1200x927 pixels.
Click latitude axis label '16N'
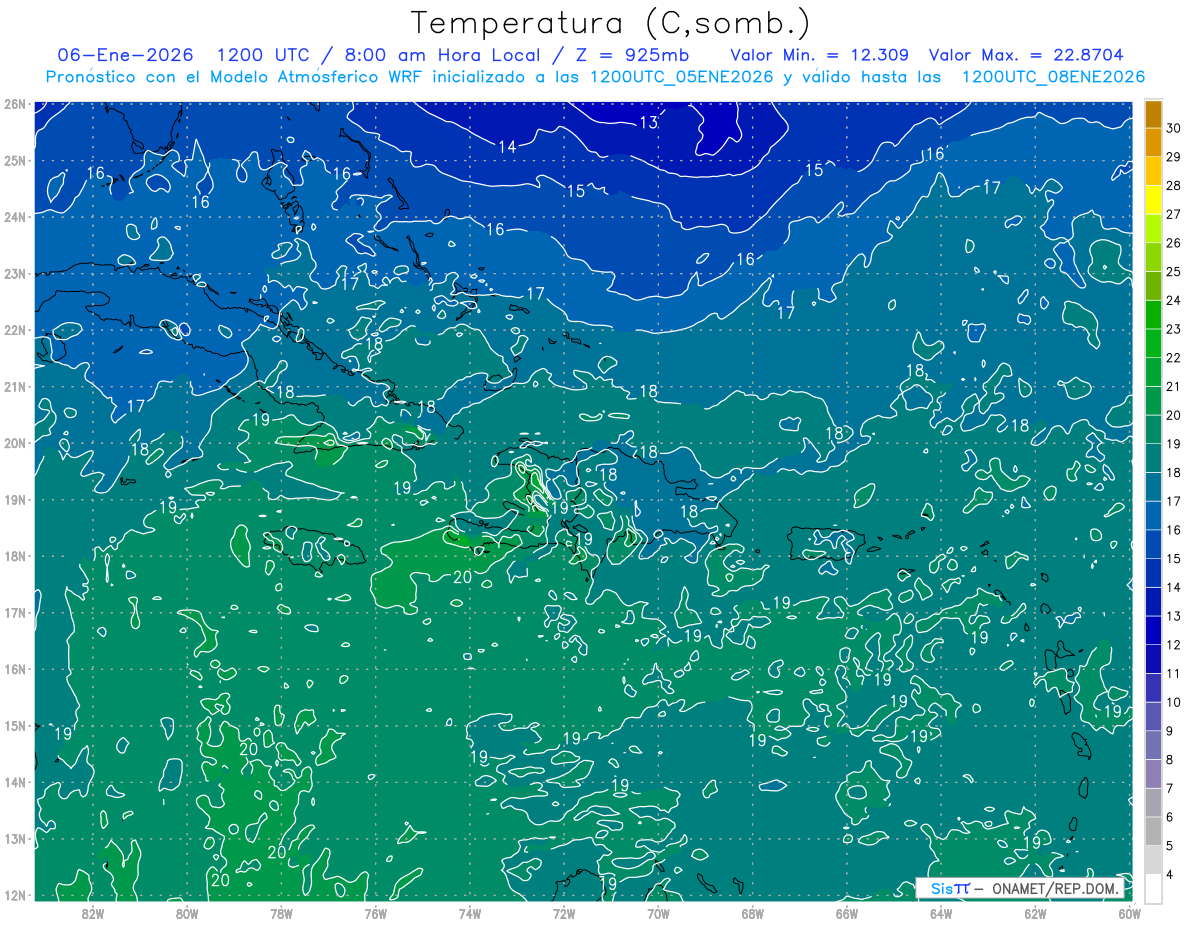15,669
